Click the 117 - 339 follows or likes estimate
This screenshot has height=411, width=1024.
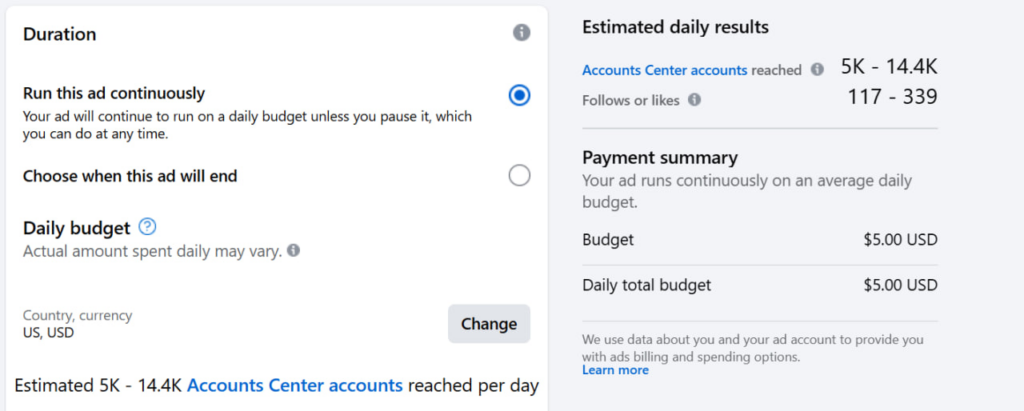click(x=893, y=97)
